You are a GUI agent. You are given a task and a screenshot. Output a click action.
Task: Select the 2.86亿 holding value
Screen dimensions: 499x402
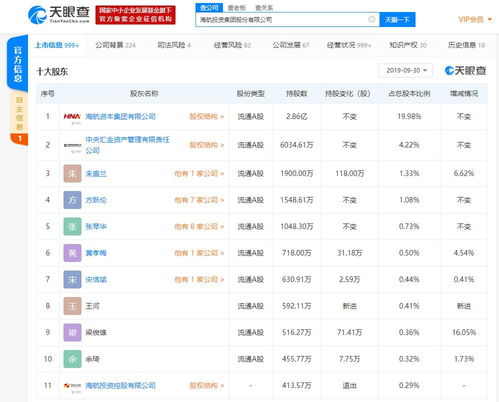[x=297, y=117]
